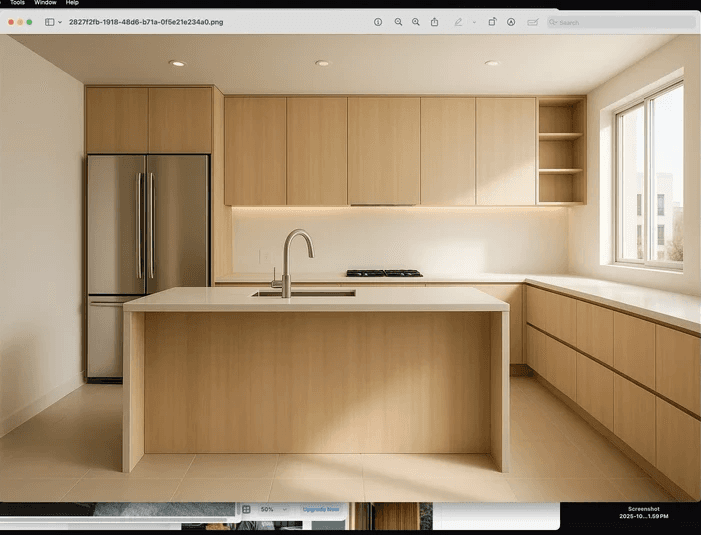
Task: Open the Share menu in toolbar
Action: [x=435, y=22]
